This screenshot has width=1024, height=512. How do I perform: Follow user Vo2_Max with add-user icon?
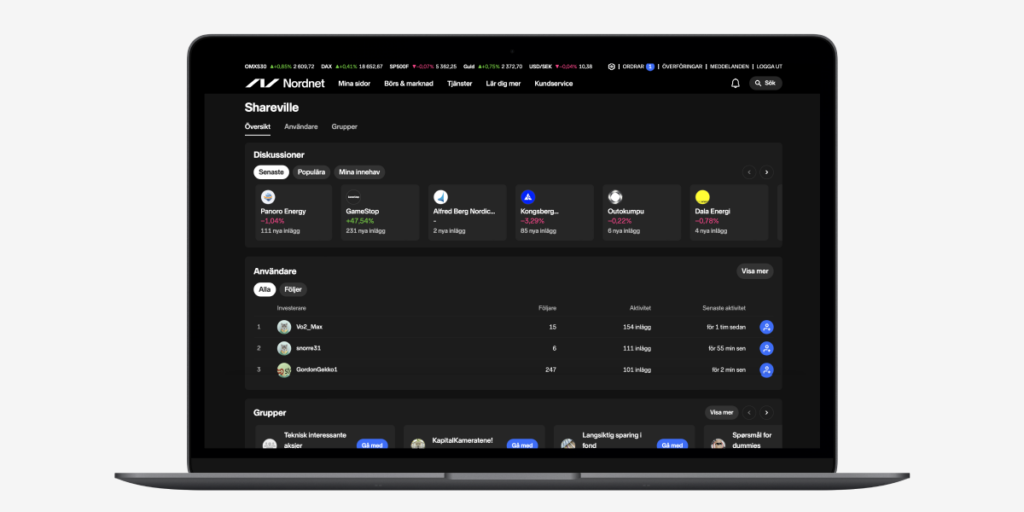tap(767, 327)
